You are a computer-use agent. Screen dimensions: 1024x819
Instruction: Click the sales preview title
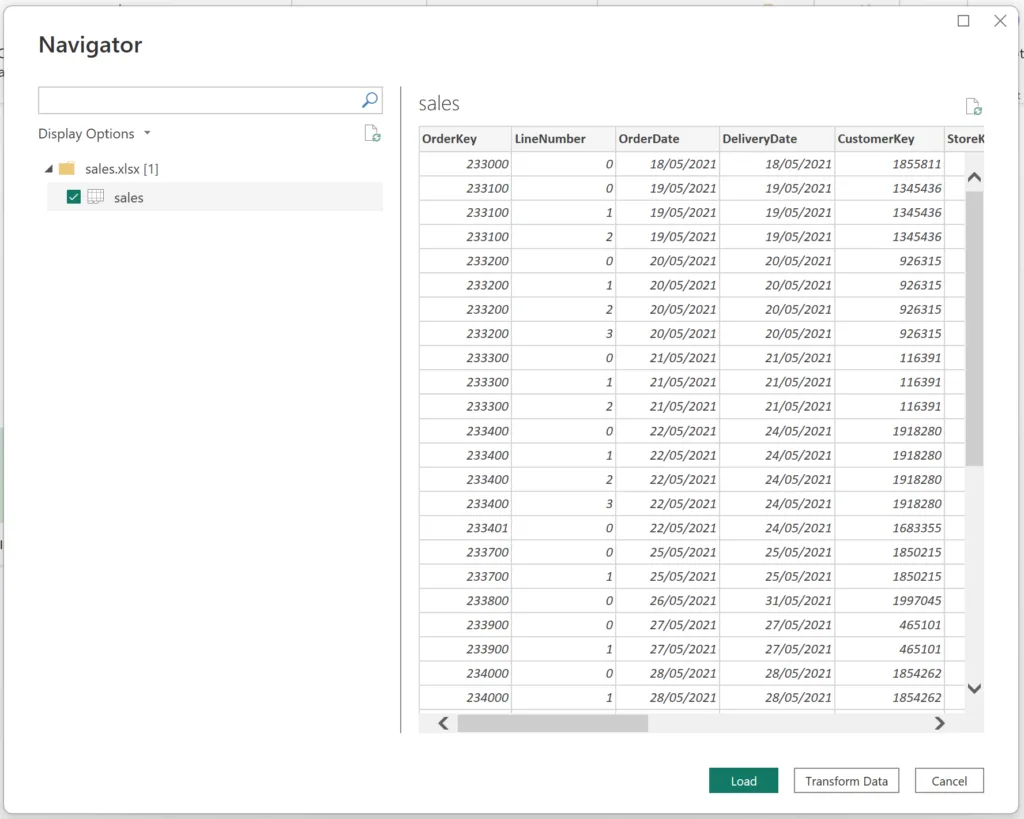pyautogui.click(x=439, y=103)
